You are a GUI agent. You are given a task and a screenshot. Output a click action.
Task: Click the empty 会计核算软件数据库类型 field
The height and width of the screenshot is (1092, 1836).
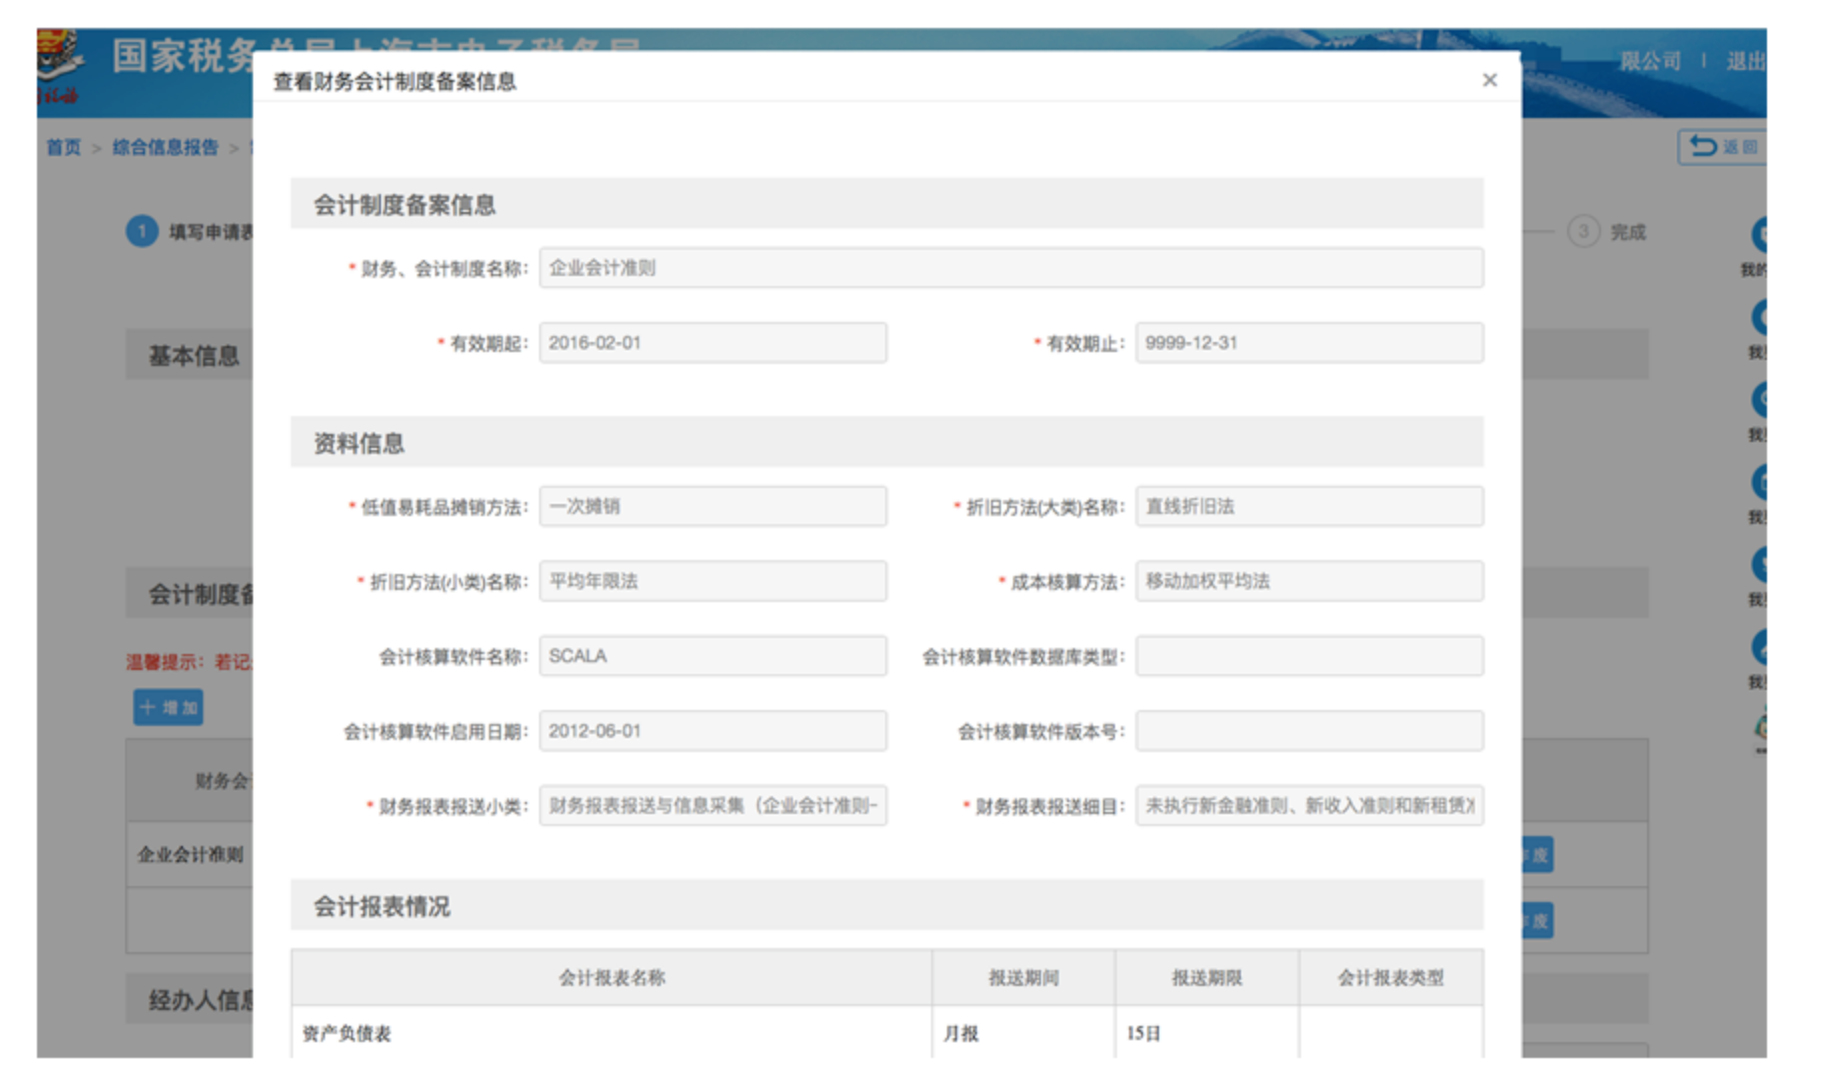click(x=1308, y=657)
